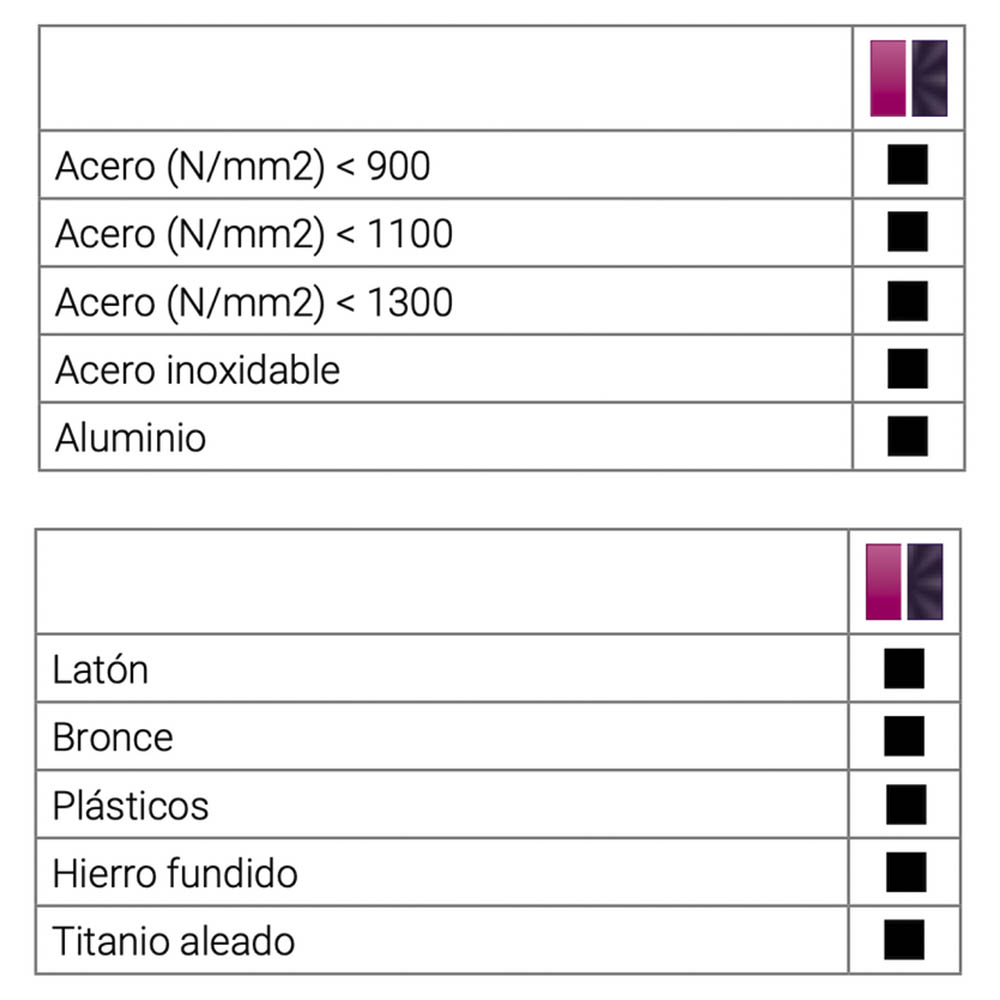
Task: Click the "Aluminio" row label
Action: [131, 438]
